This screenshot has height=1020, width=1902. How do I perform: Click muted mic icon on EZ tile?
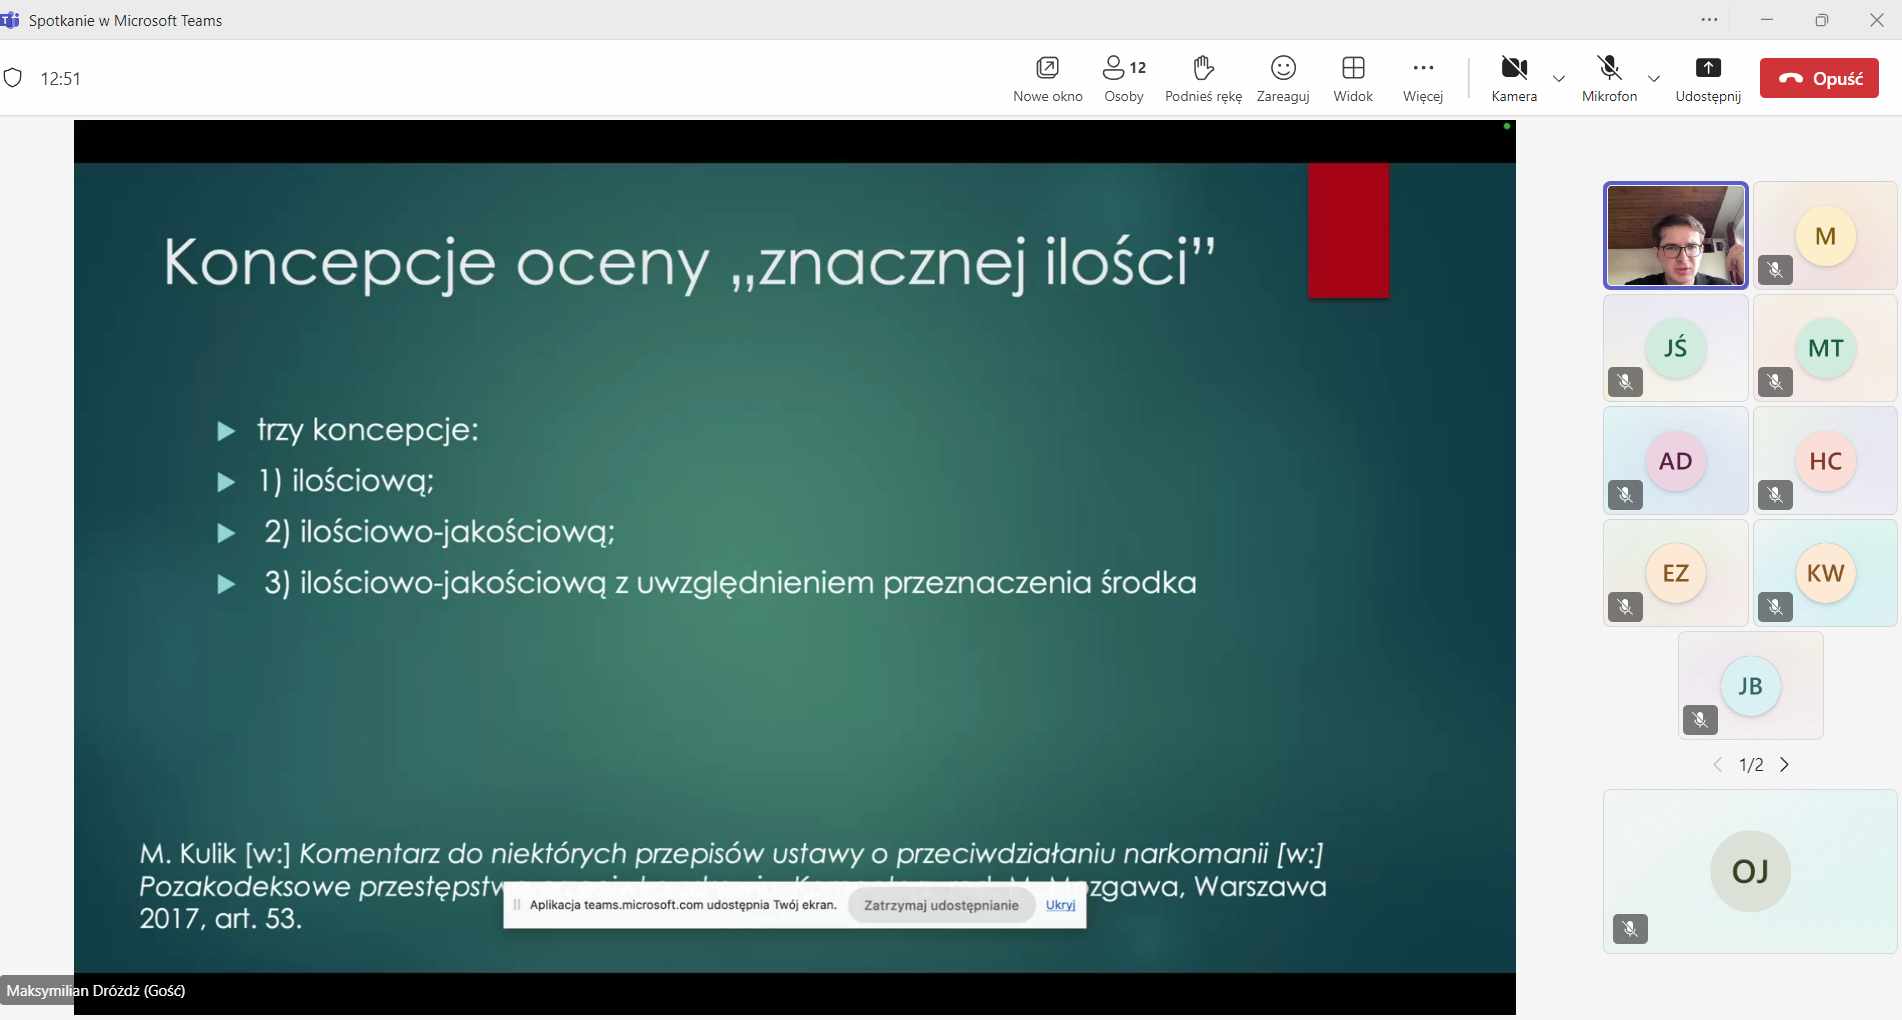[1625, 607]
